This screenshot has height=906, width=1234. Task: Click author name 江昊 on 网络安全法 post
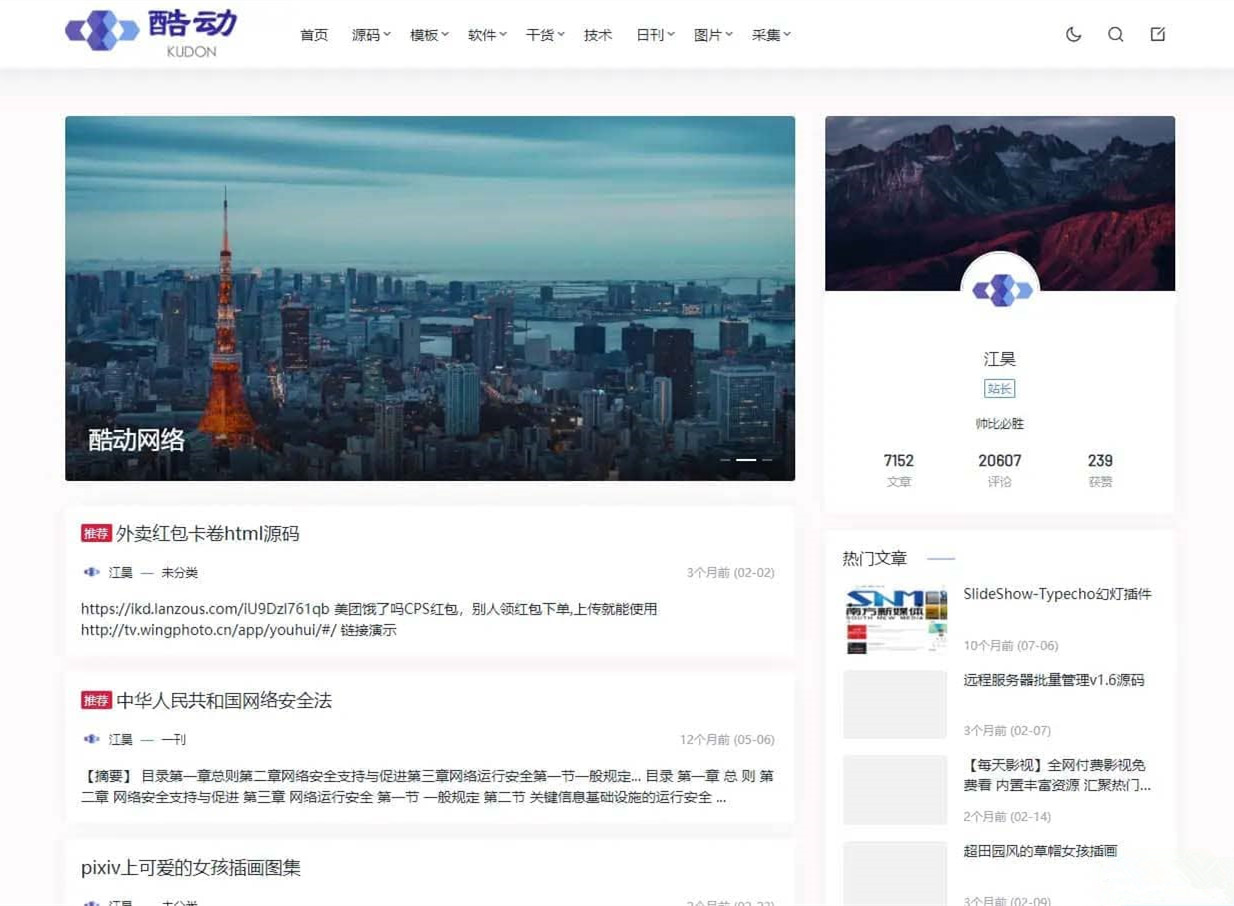click(121, 740)
